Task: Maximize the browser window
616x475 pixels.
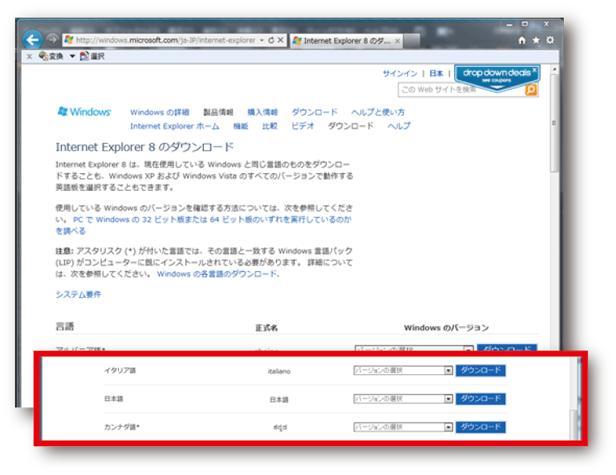Action: [x=525, y=24]
